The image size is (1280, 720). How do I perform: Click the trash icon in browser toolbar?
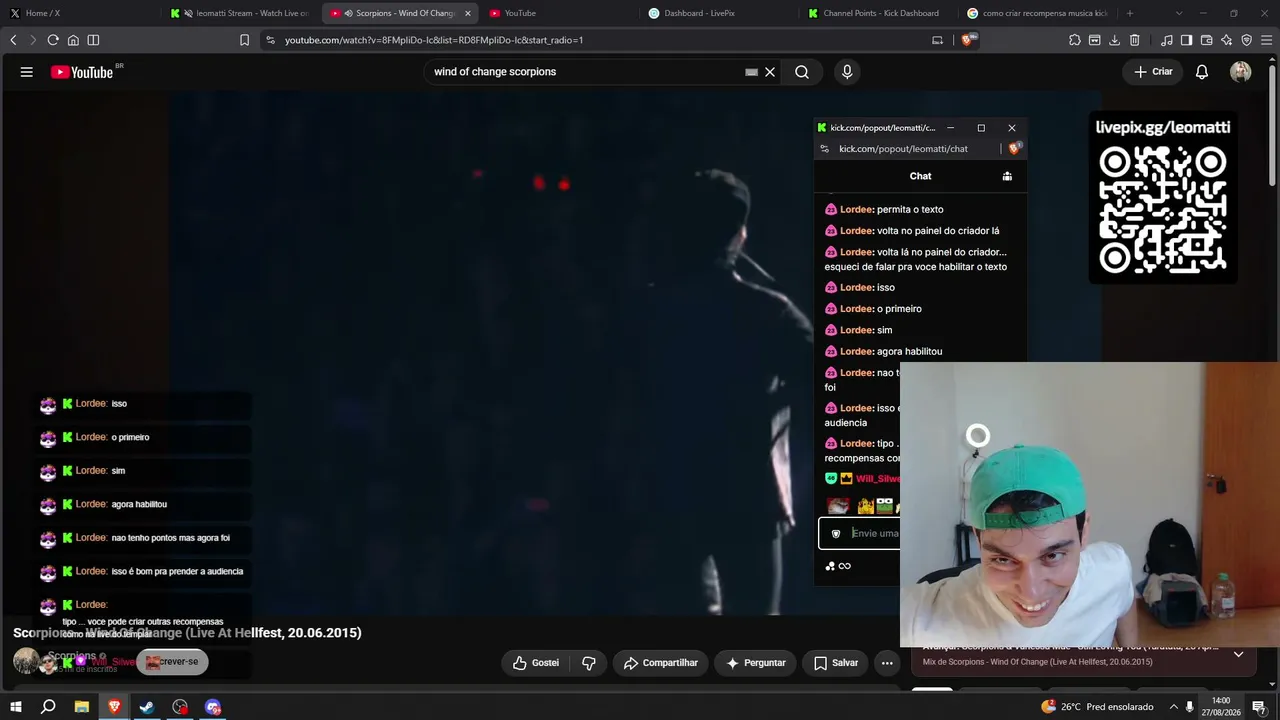1135,40
